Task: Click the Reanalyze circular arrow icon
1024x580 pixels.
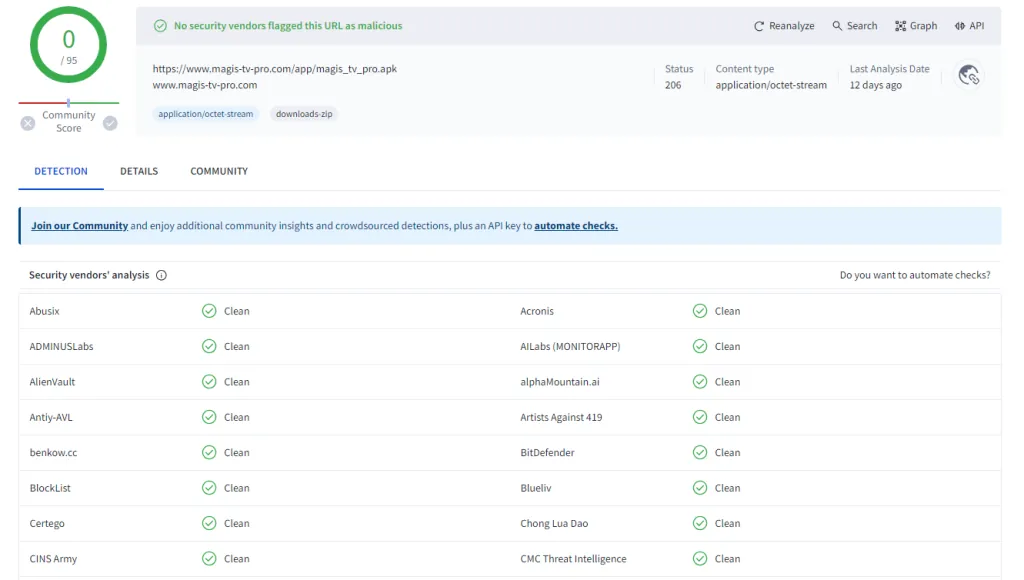Action: coord(758,26)
